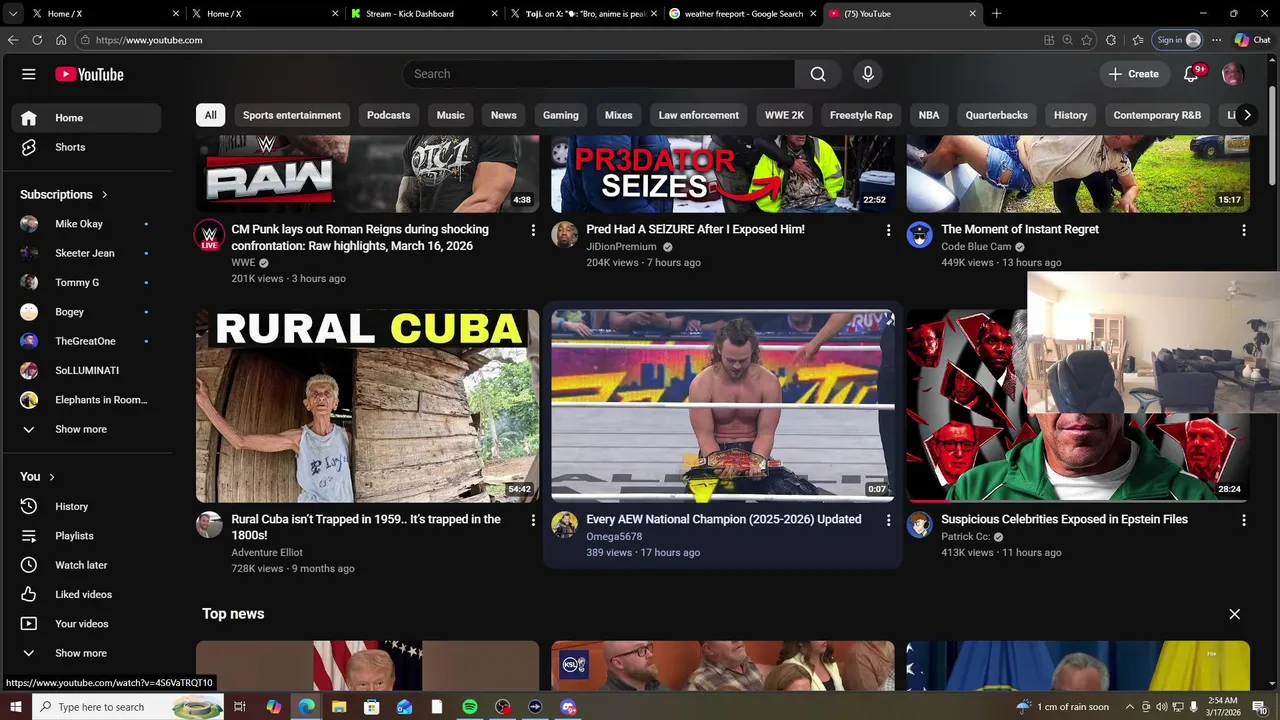Open new browser tab with plus button

click(x=996, y=14)
